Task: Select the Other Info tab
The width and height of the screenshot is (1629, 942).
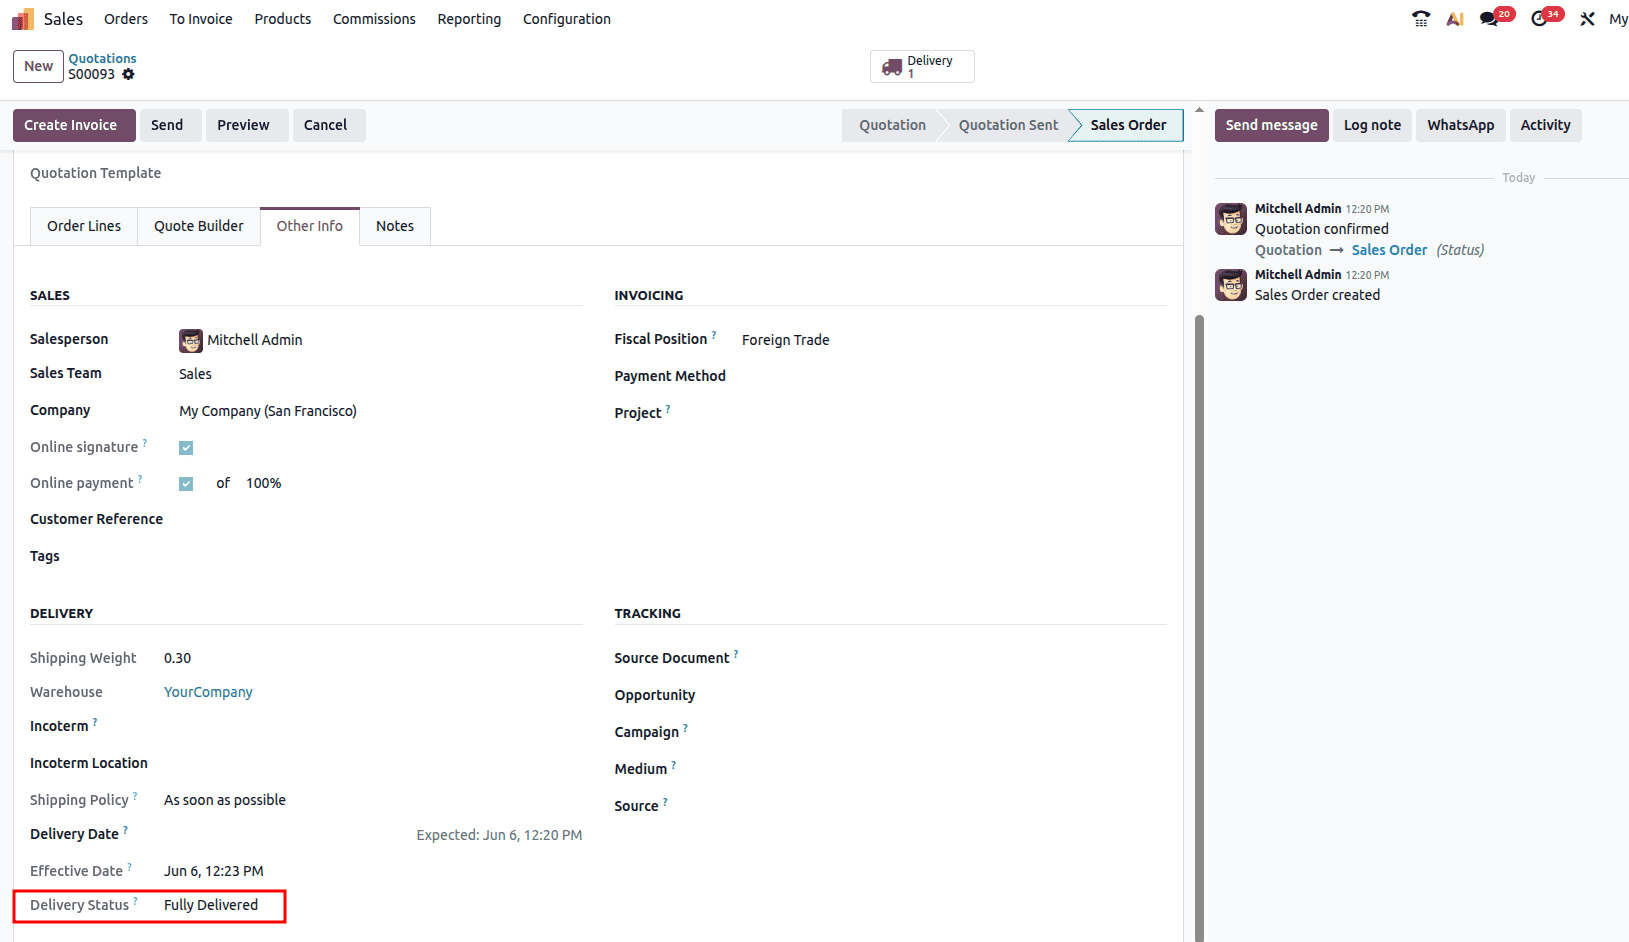Action: [310, 226]
